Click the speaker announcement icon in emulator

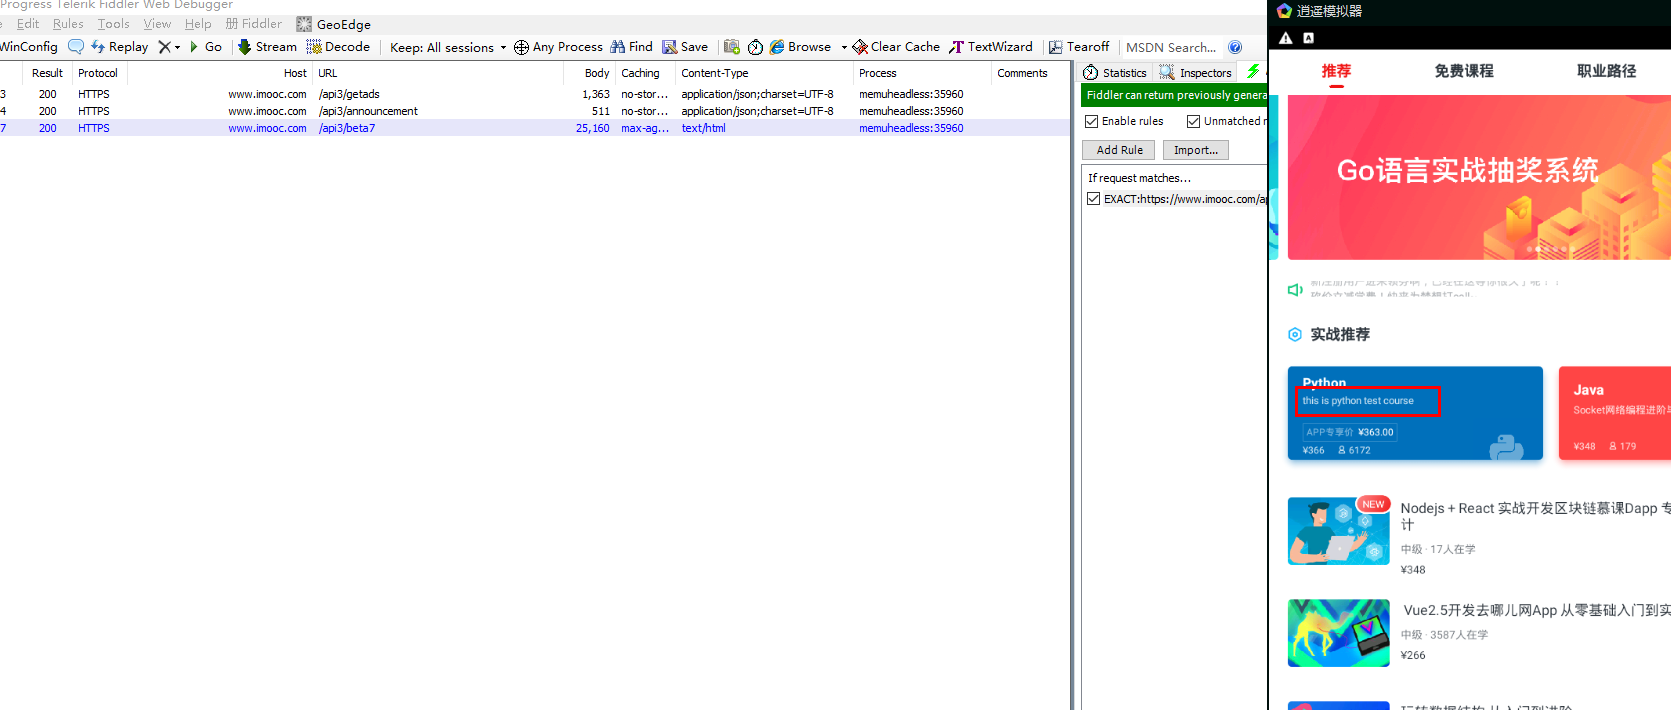click(x=1295, y=290)
